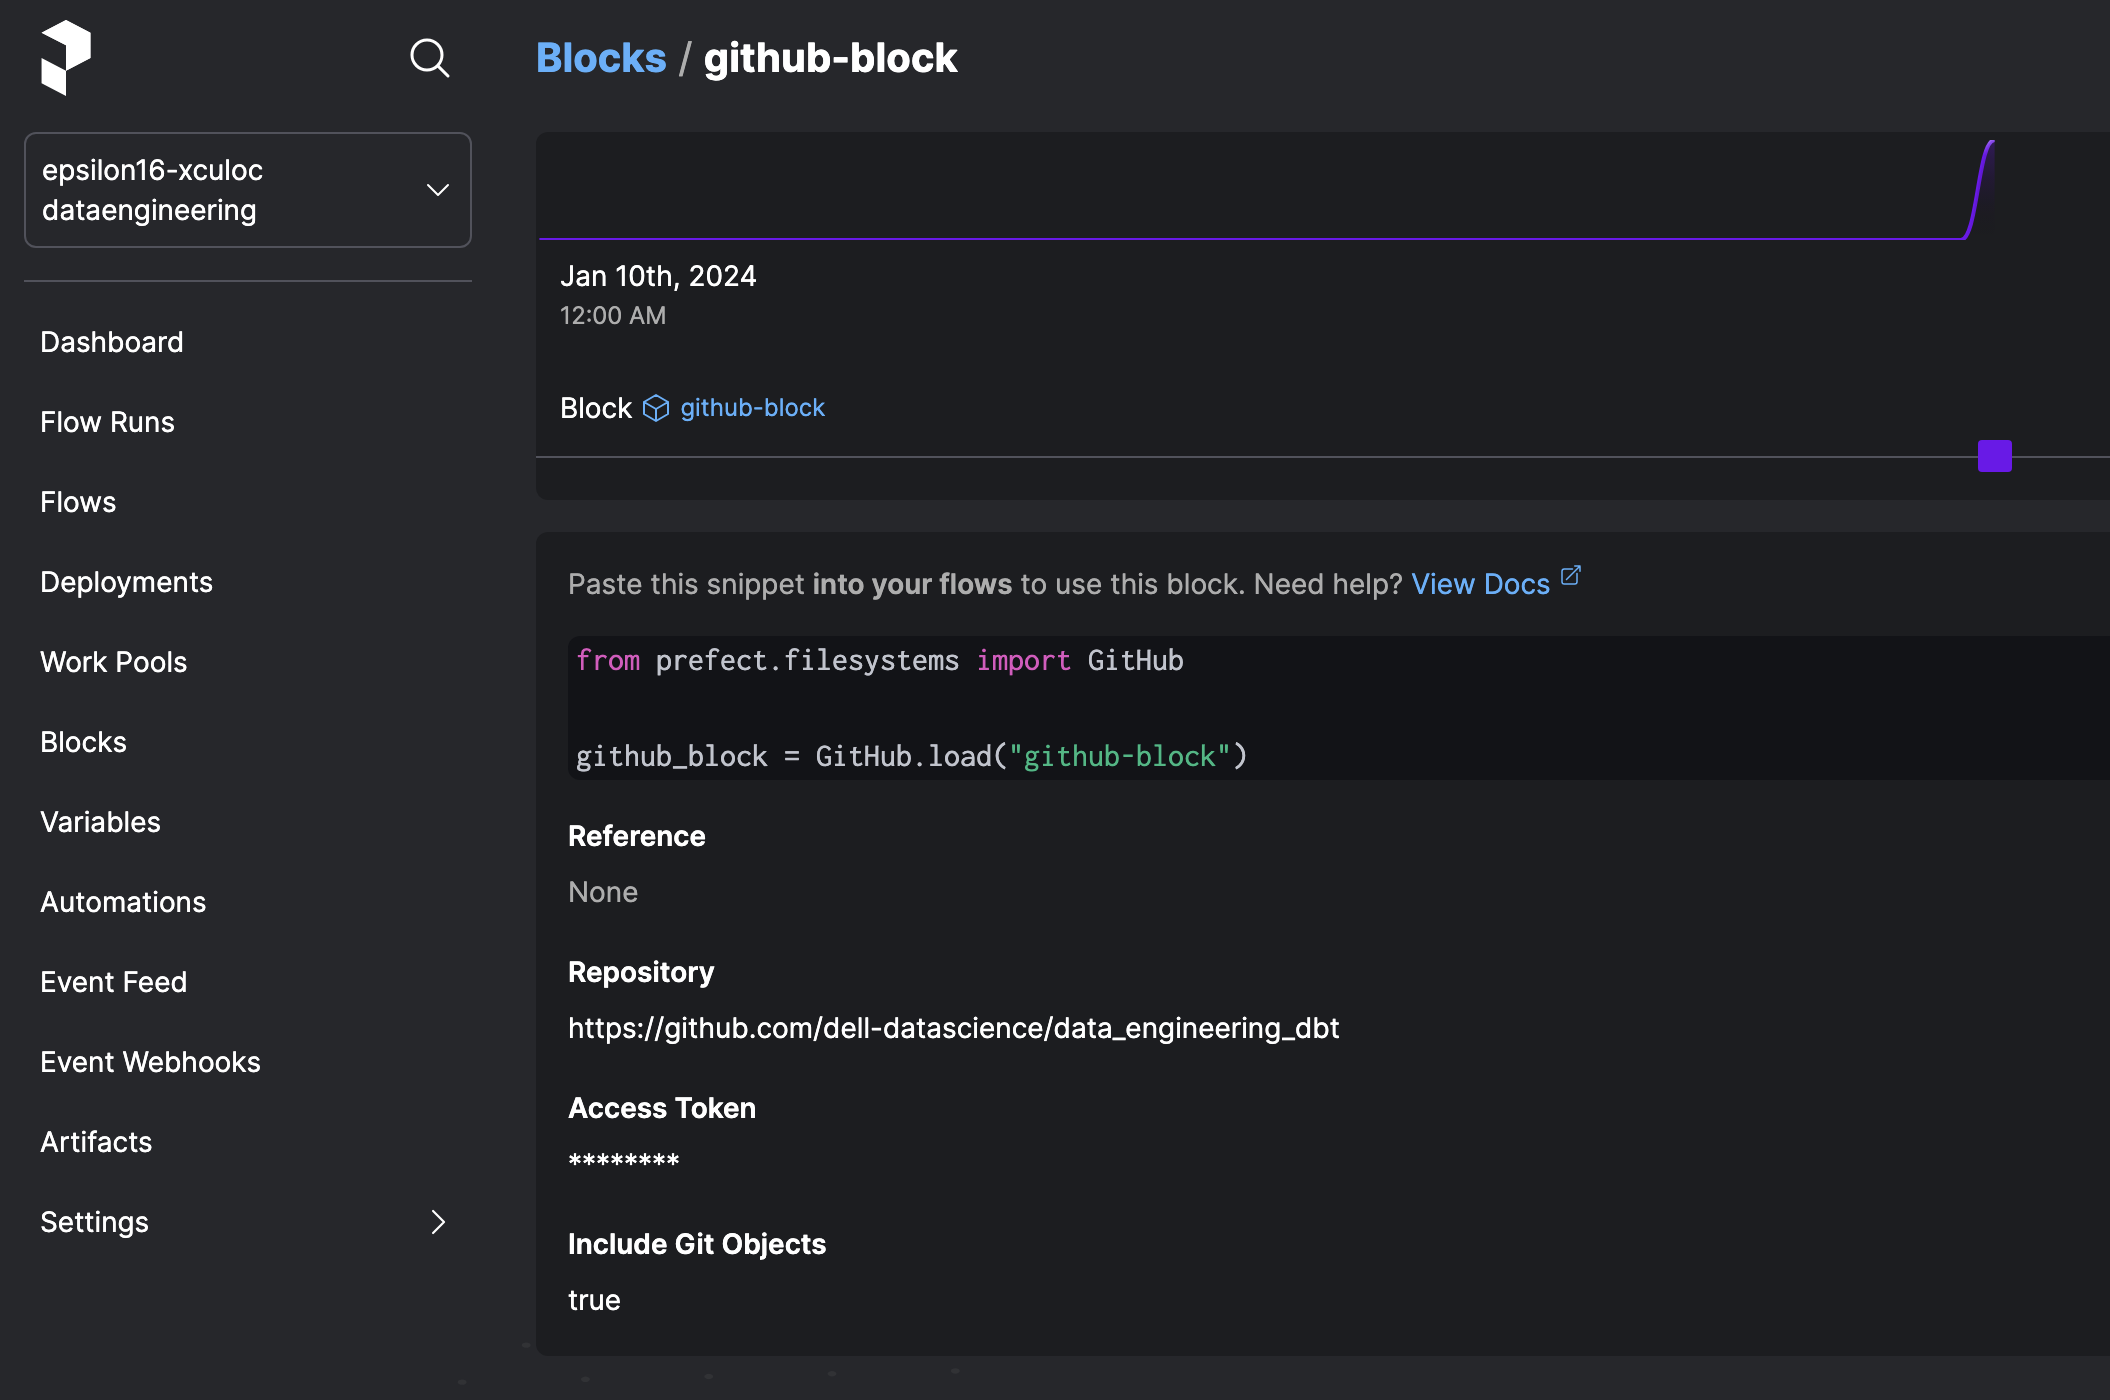This screenshot has height=1400, width=2110.
Task: Click the Repository field heading
Action: point(641,972)
